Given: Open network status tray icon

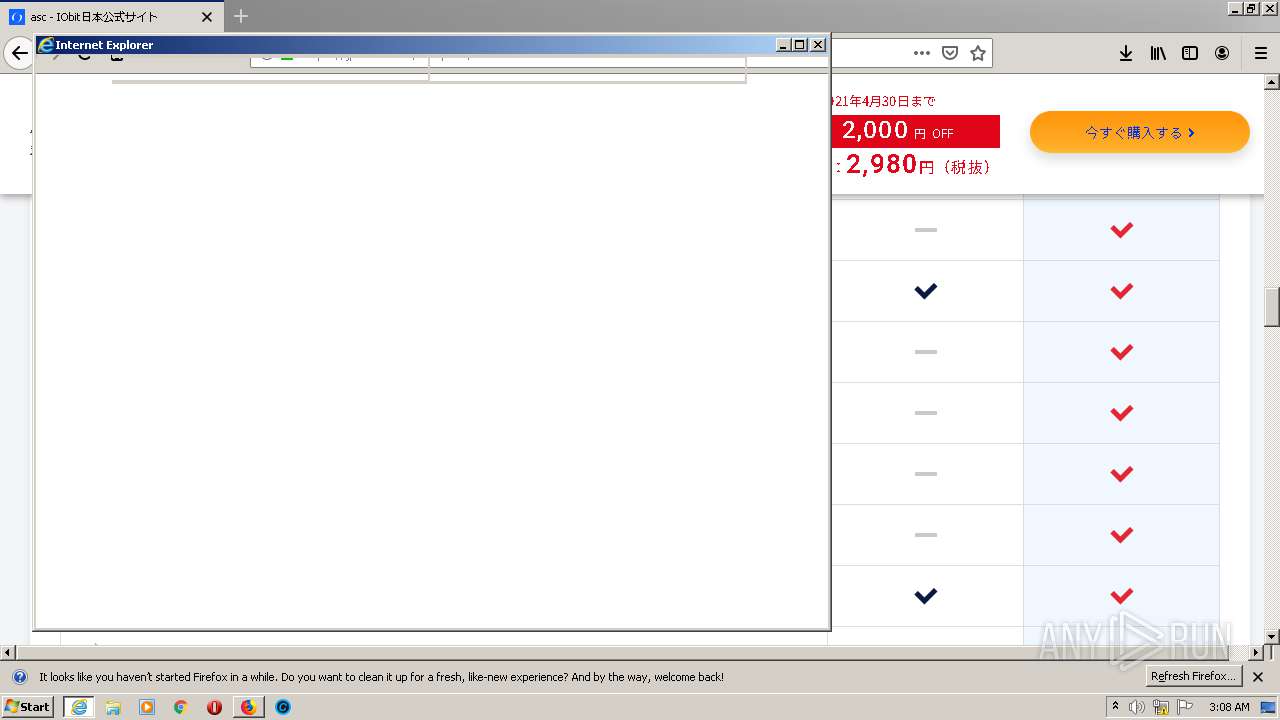Looking at the screenshot, I should (x=1161, y=707).
